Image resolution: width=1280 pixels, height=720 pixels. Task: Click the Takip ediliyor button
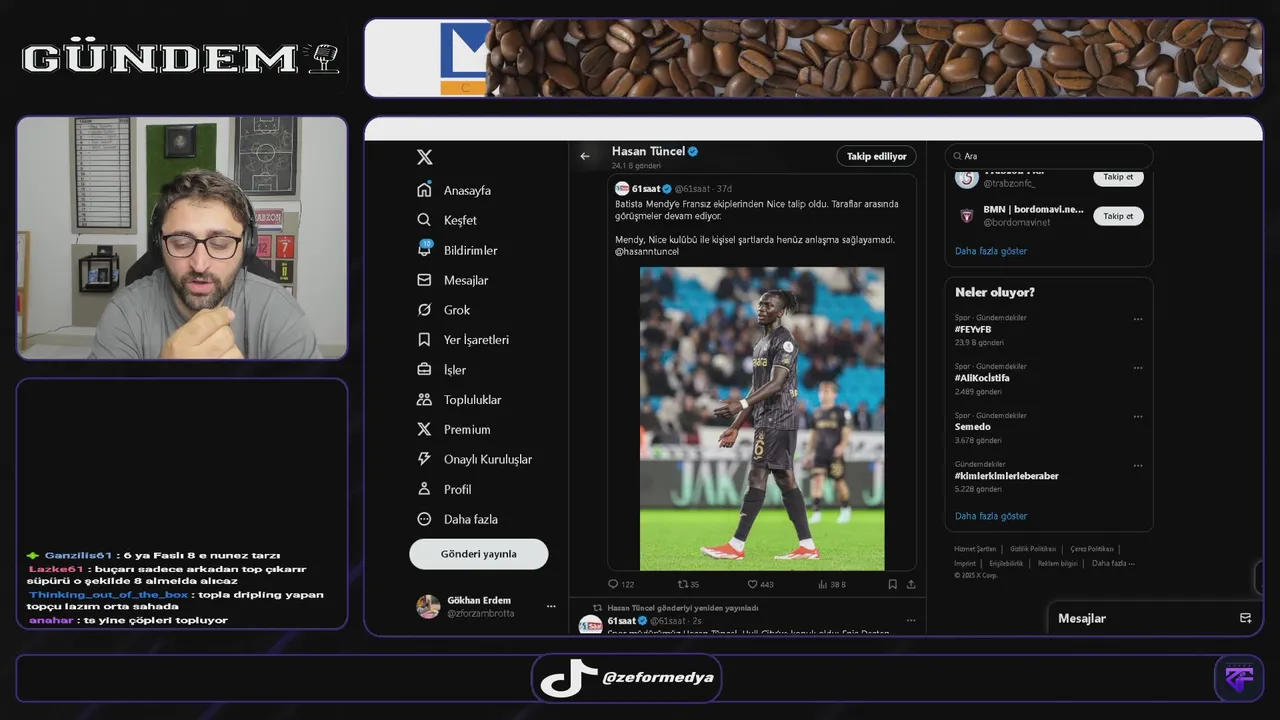click(876, 156)
